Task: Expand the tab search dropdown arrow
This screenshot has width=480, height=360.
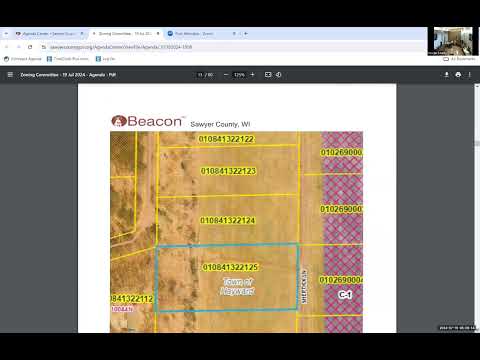Action: pos(6,34)
